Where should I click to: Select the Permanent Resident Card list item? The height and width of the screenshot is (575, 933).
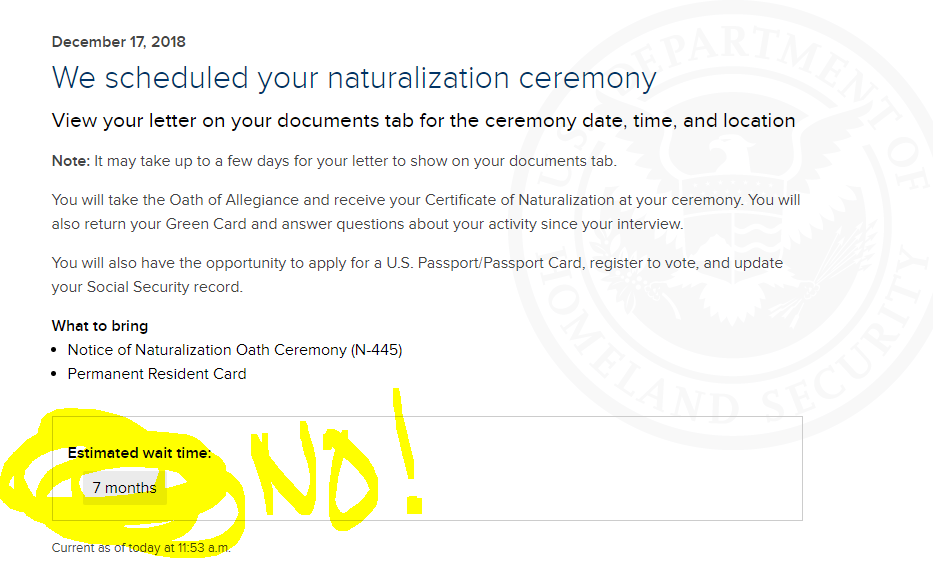[156, 374]
